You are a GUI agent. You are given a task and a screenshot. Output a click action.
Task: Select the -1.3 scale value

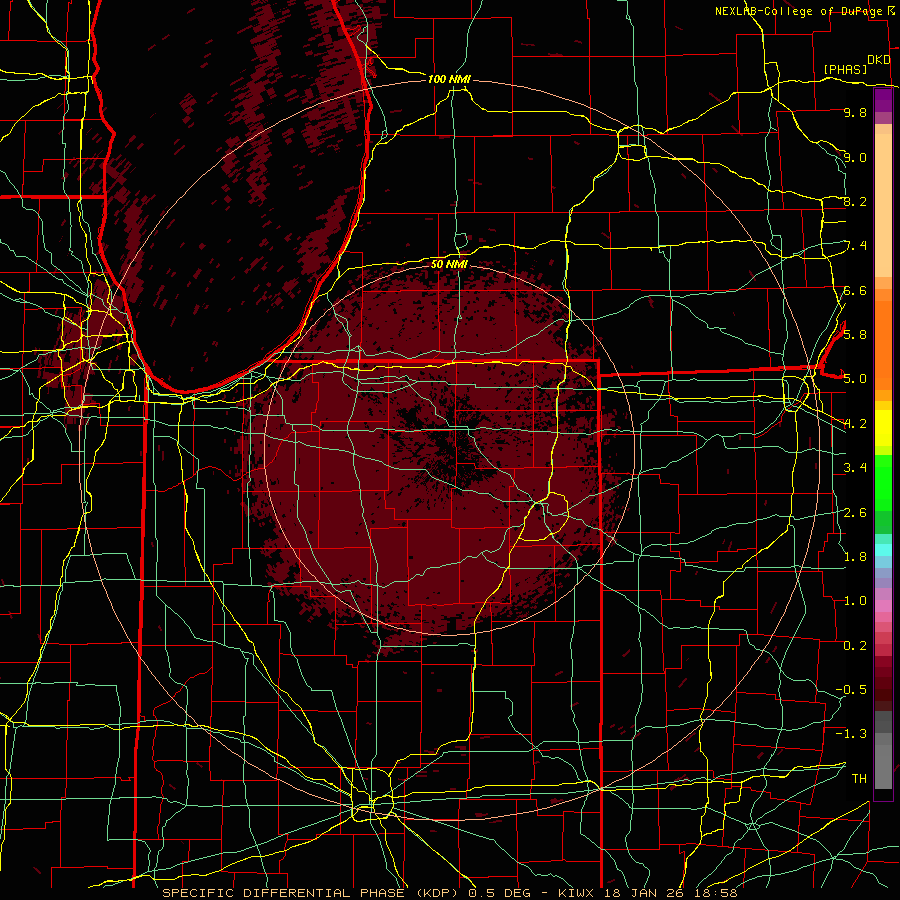click(851, 734)
